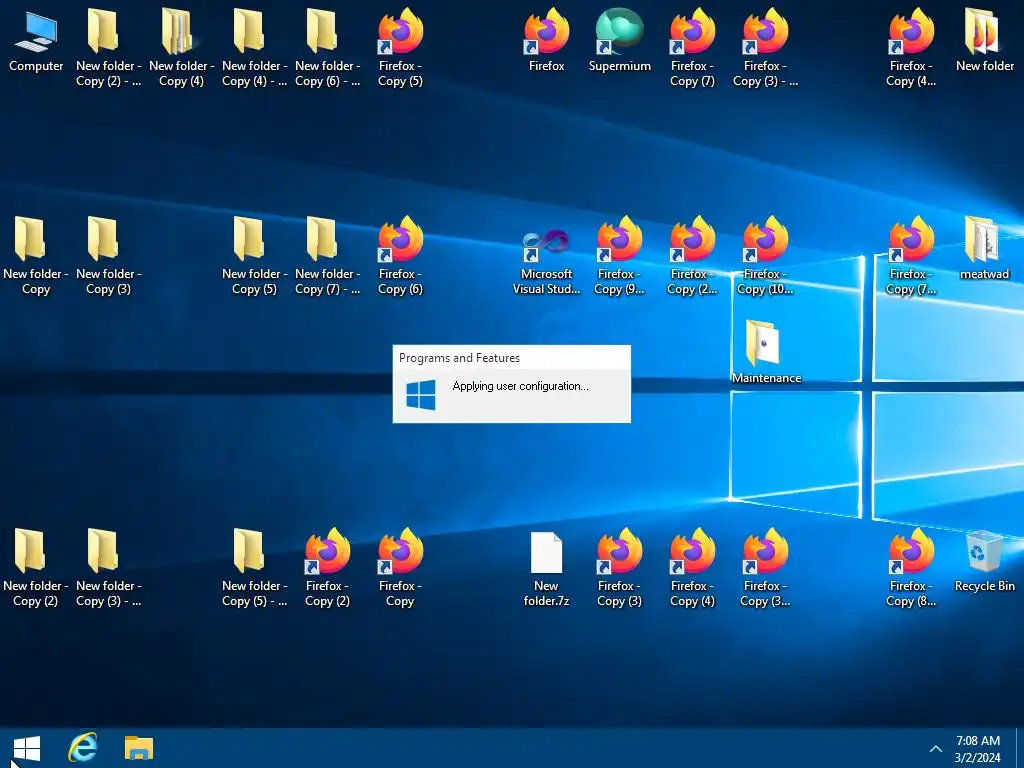Open the Recycle Bin

click(984, 563)
